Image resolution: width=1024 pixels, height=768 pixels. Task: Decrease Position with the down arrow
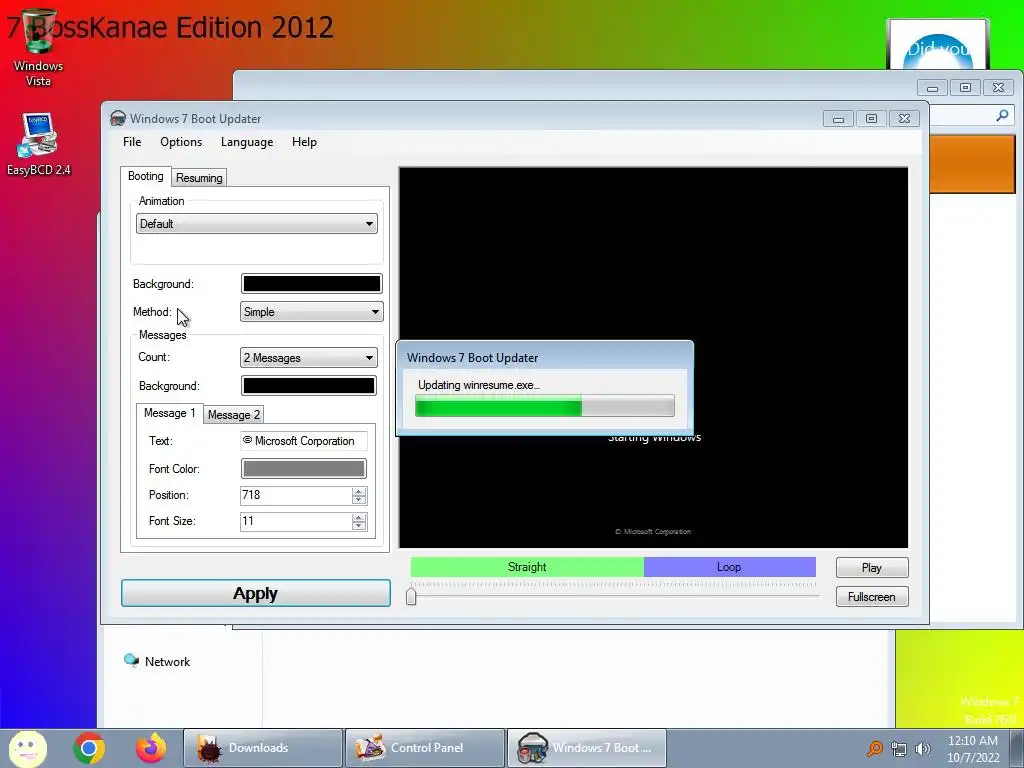tap(359, 500)
